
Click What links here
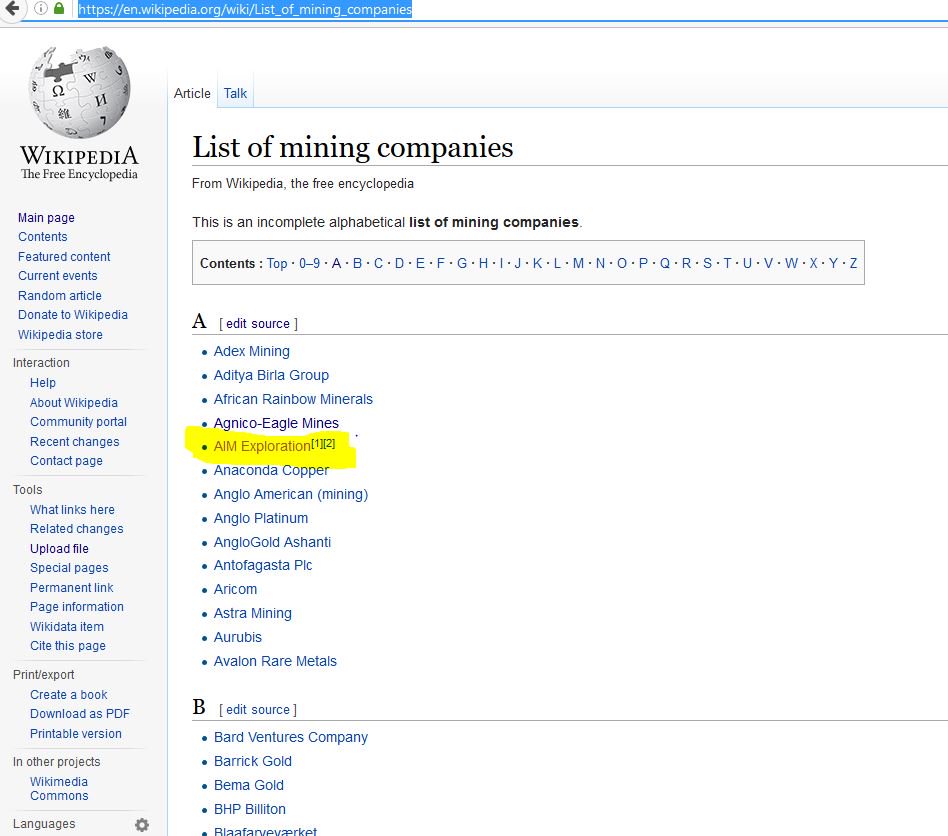pos(73,510)
